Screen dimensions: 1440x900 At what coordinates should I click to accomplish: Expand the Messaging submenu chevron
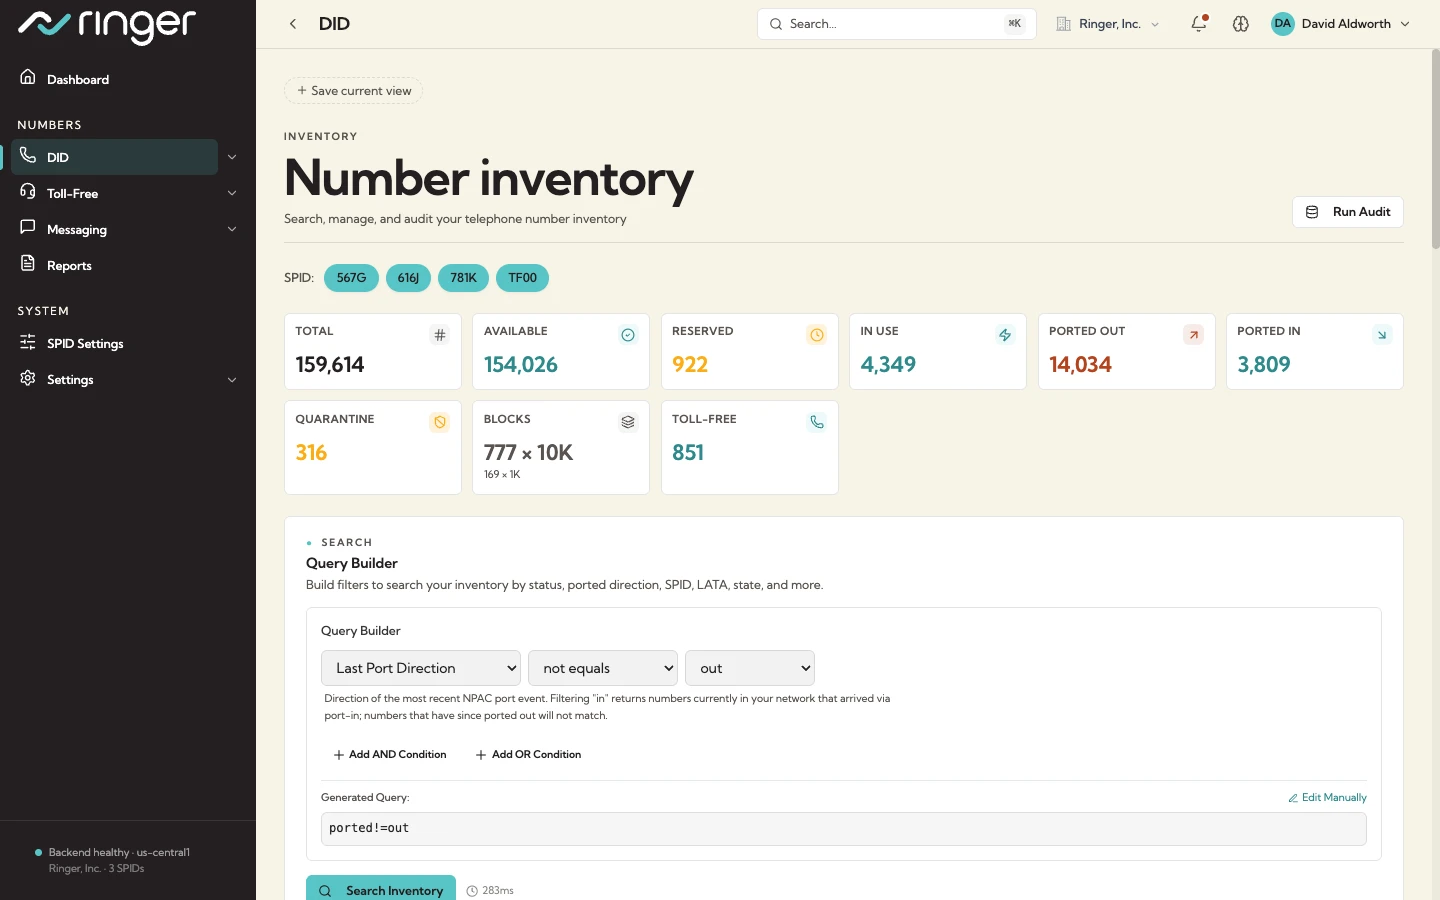[232, 229]
